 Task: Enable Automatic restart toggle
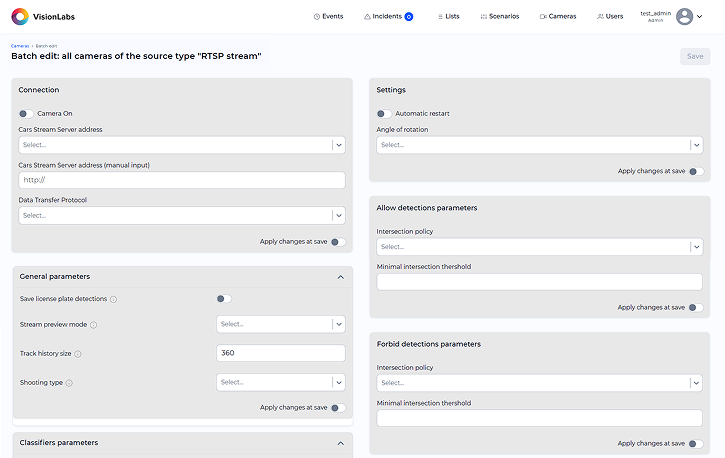point(384,114)
